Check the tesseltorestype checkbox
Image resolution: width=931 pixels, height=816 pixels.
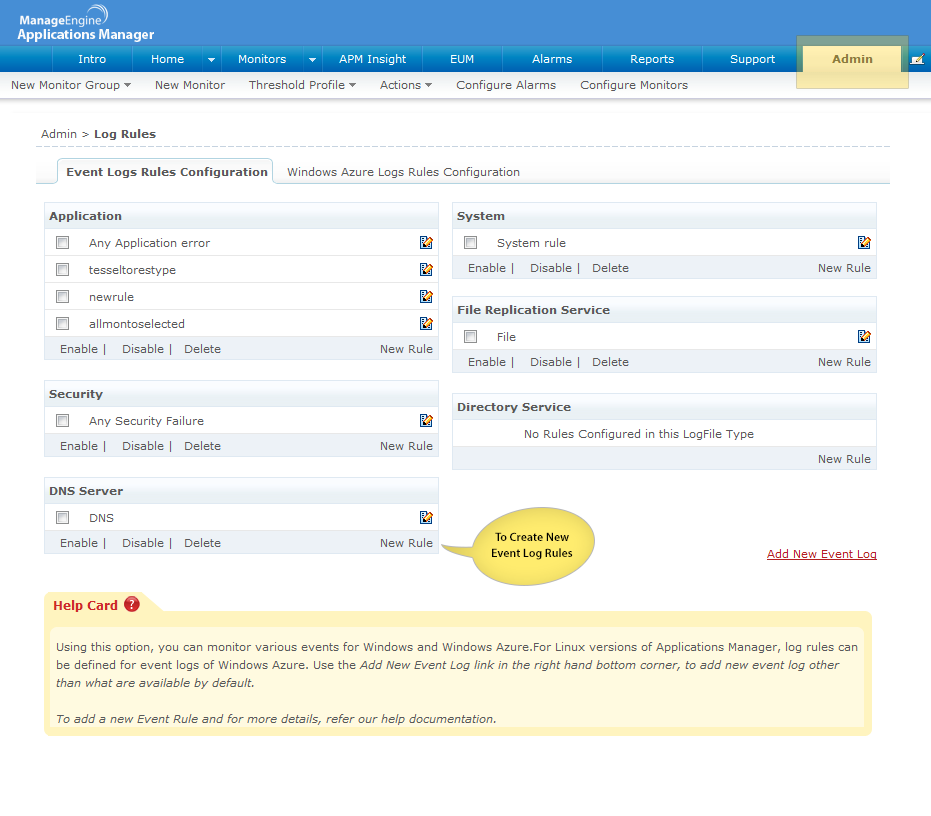62,270
